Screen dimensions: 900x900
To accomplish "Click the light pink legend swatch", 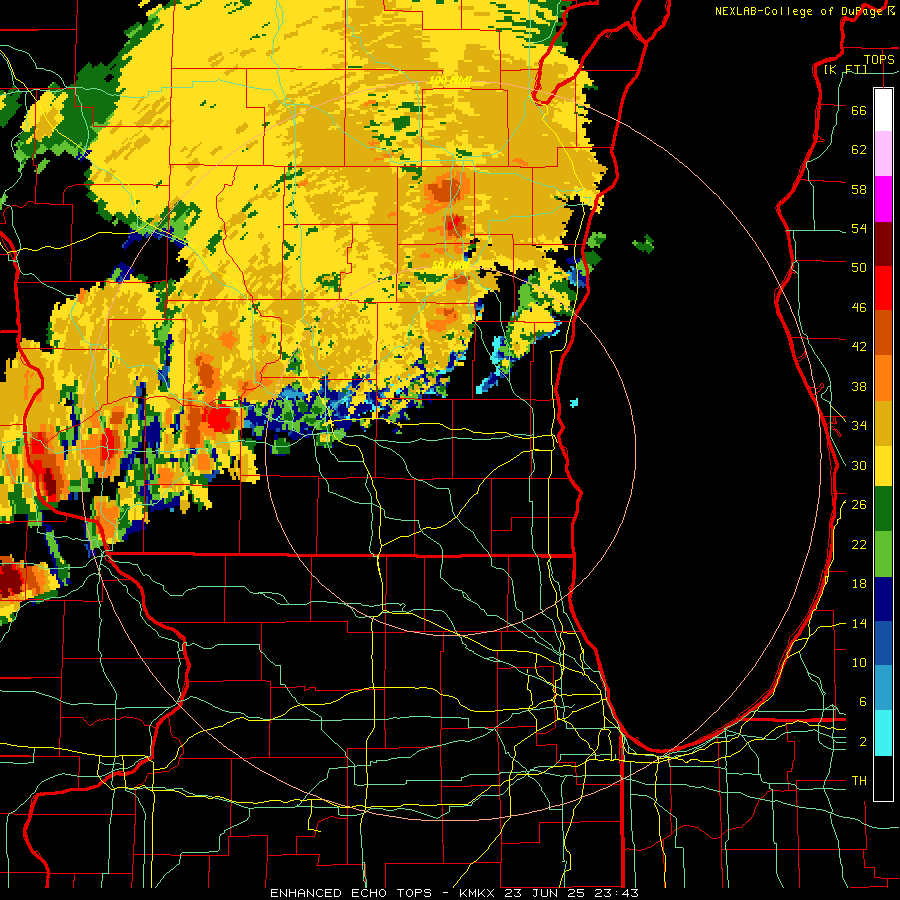I will (x=883, y=153).
